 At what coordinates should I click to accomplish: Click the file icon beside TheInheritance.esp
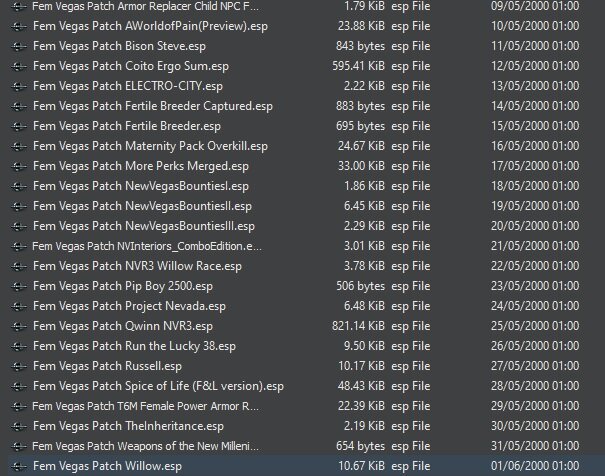click(x=19, y=427)
